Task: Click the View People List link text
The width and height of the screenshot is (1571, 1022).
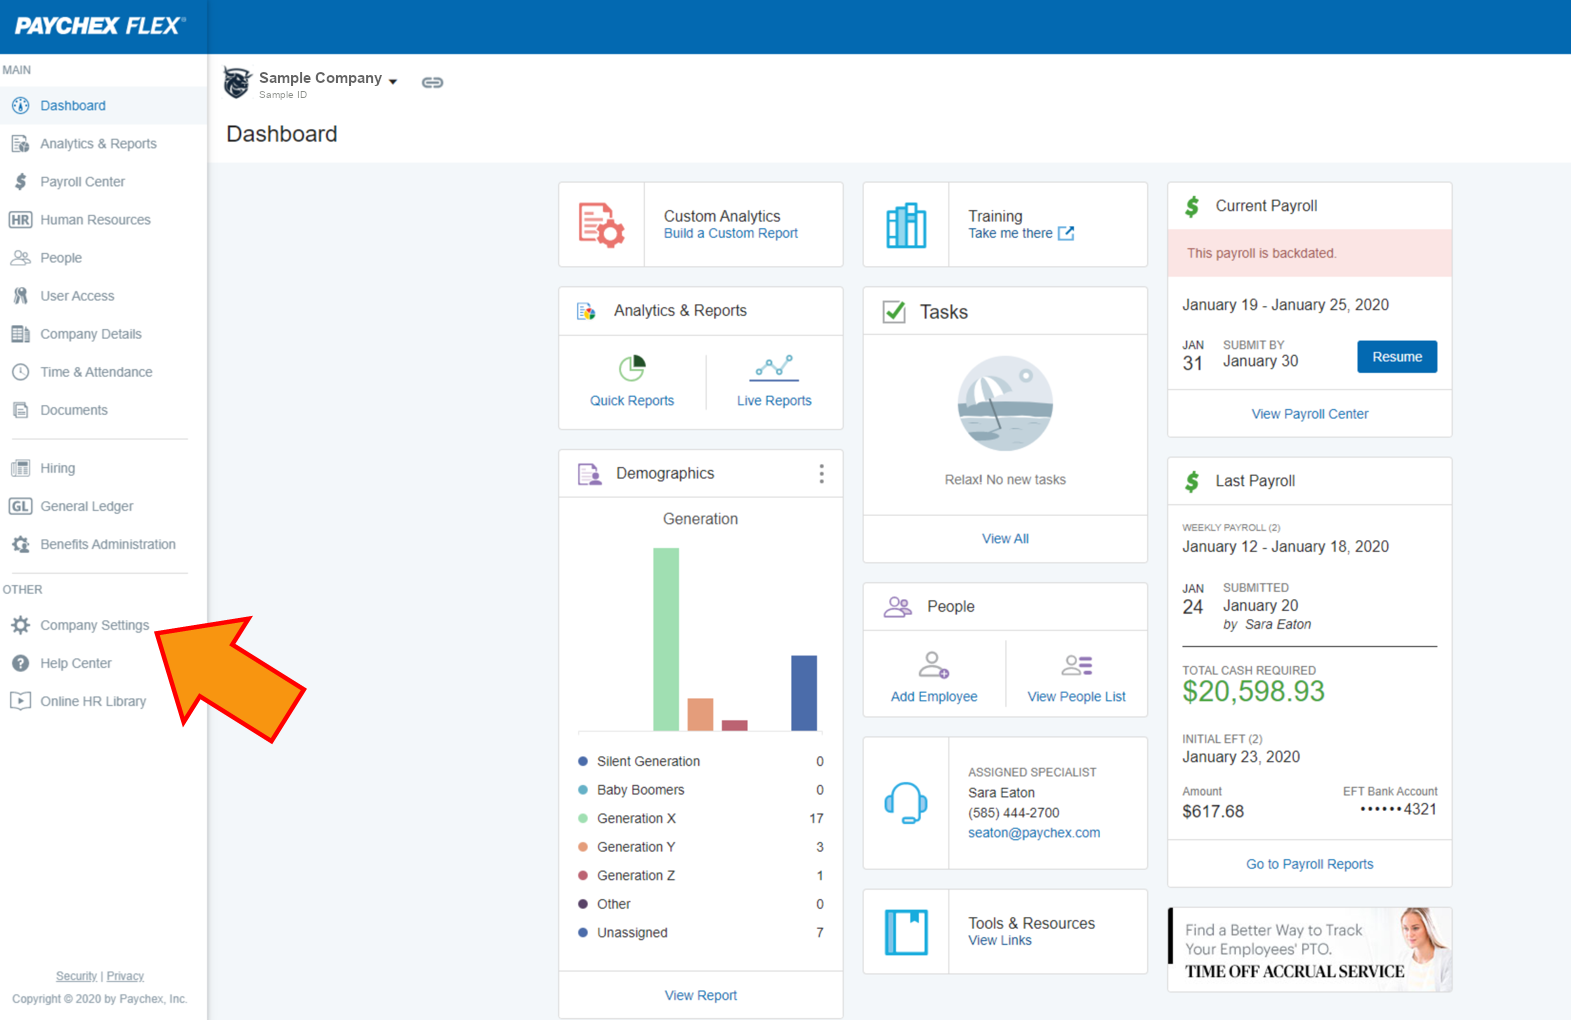Action: pos(1077,697)
